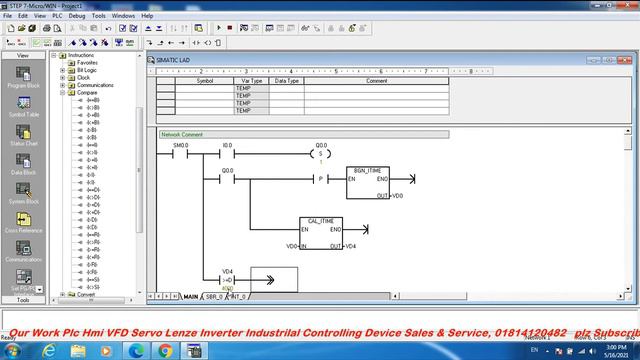This screenshot has height=360, width=640.
Task: Open the Windows Start menu
Action: pos(12,351)
